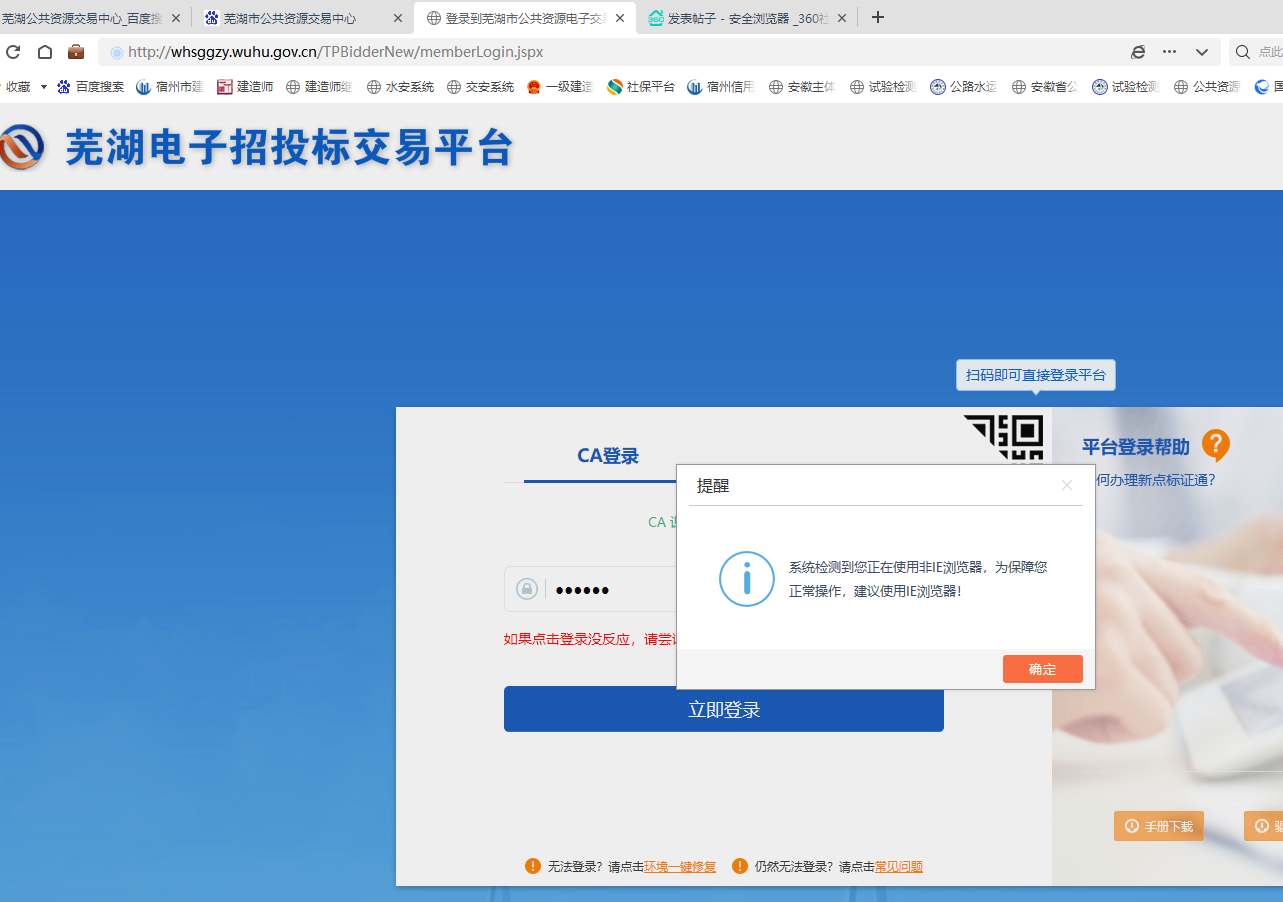1283x902 pixels.
Task: Open the 建造师继 bookmark with globe icon
Action: pyautogui.click(x=319, y=87)
